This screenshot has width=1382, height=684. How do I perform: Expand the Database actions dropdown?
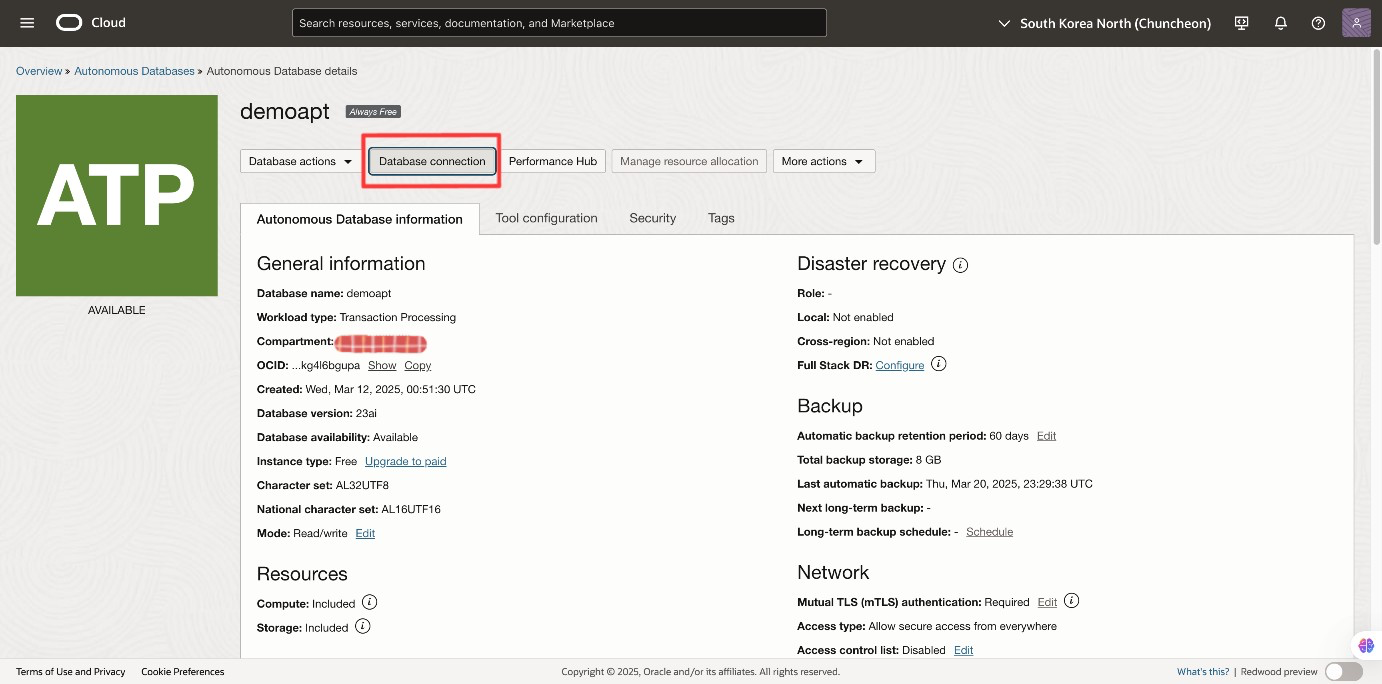click(x=300, y=161)
